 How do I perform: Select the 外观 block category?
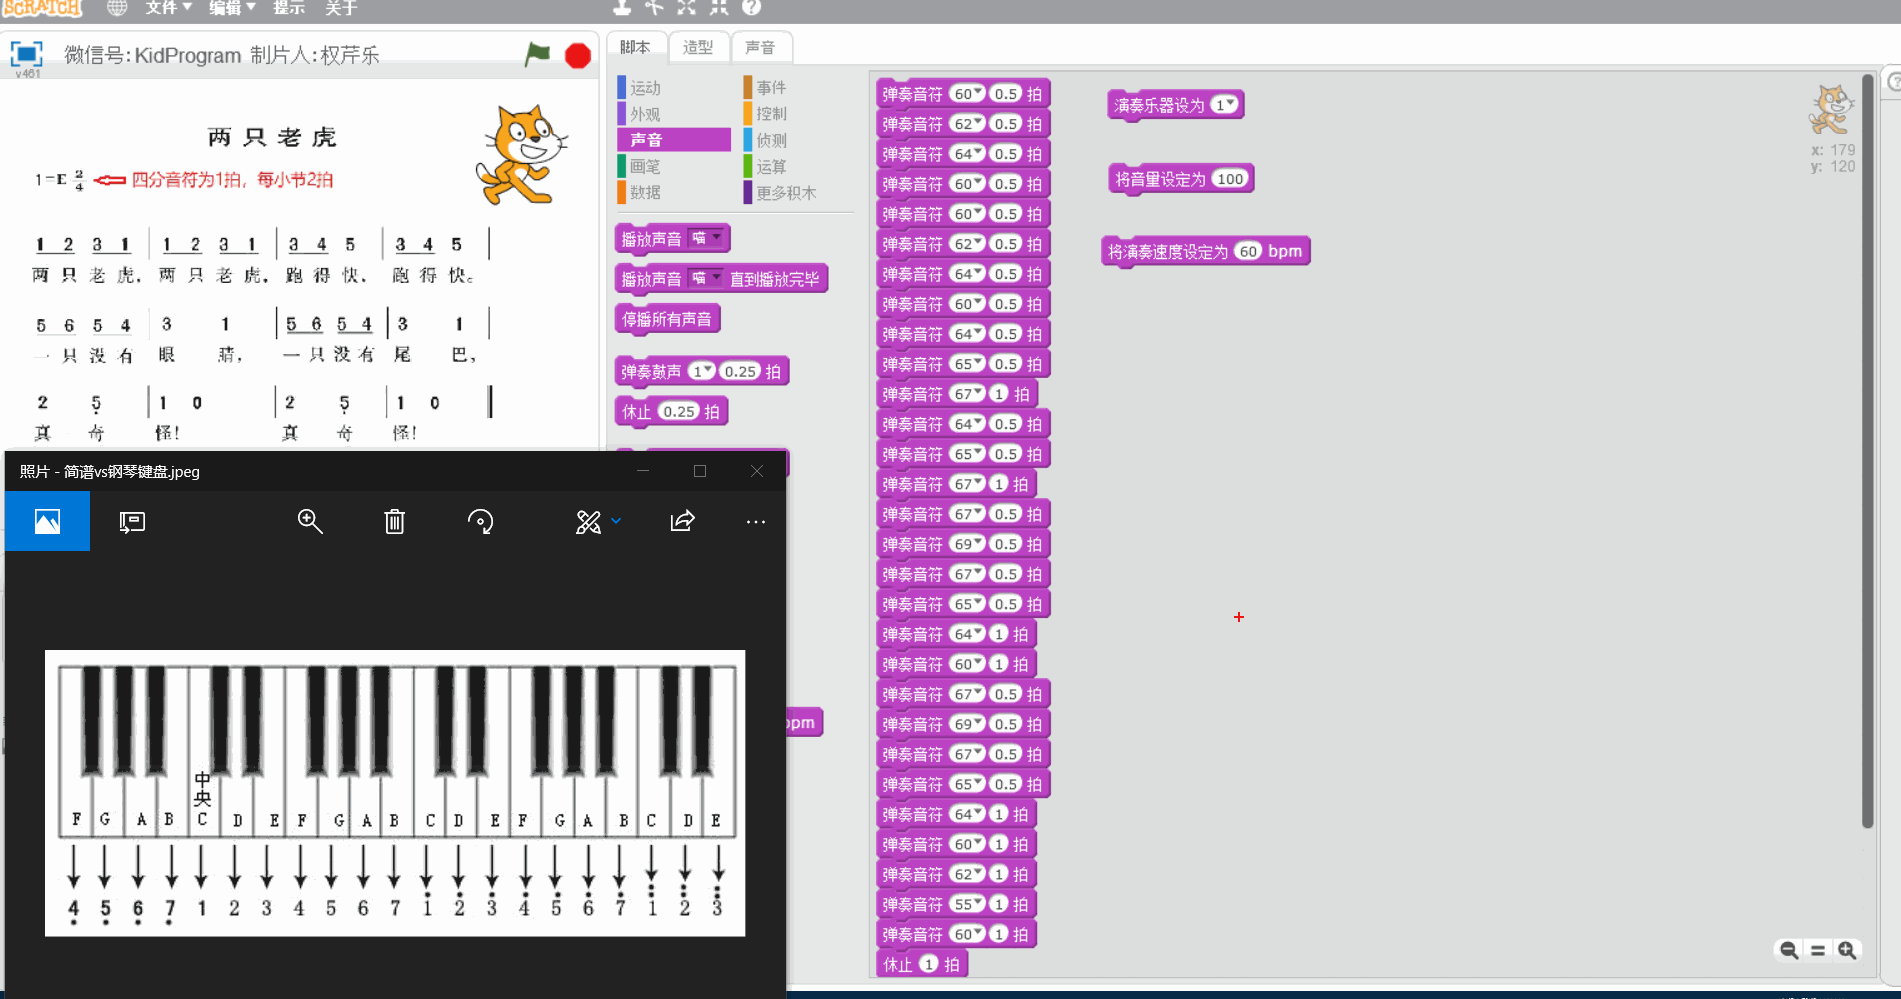645,114
